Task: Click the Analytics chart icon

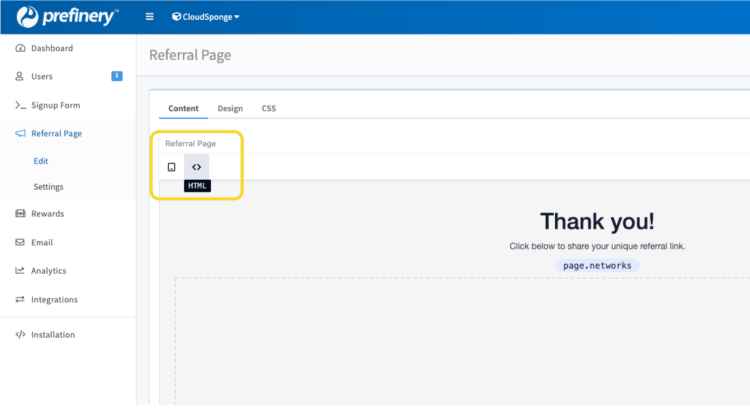Action: click(x=20, y=270)
